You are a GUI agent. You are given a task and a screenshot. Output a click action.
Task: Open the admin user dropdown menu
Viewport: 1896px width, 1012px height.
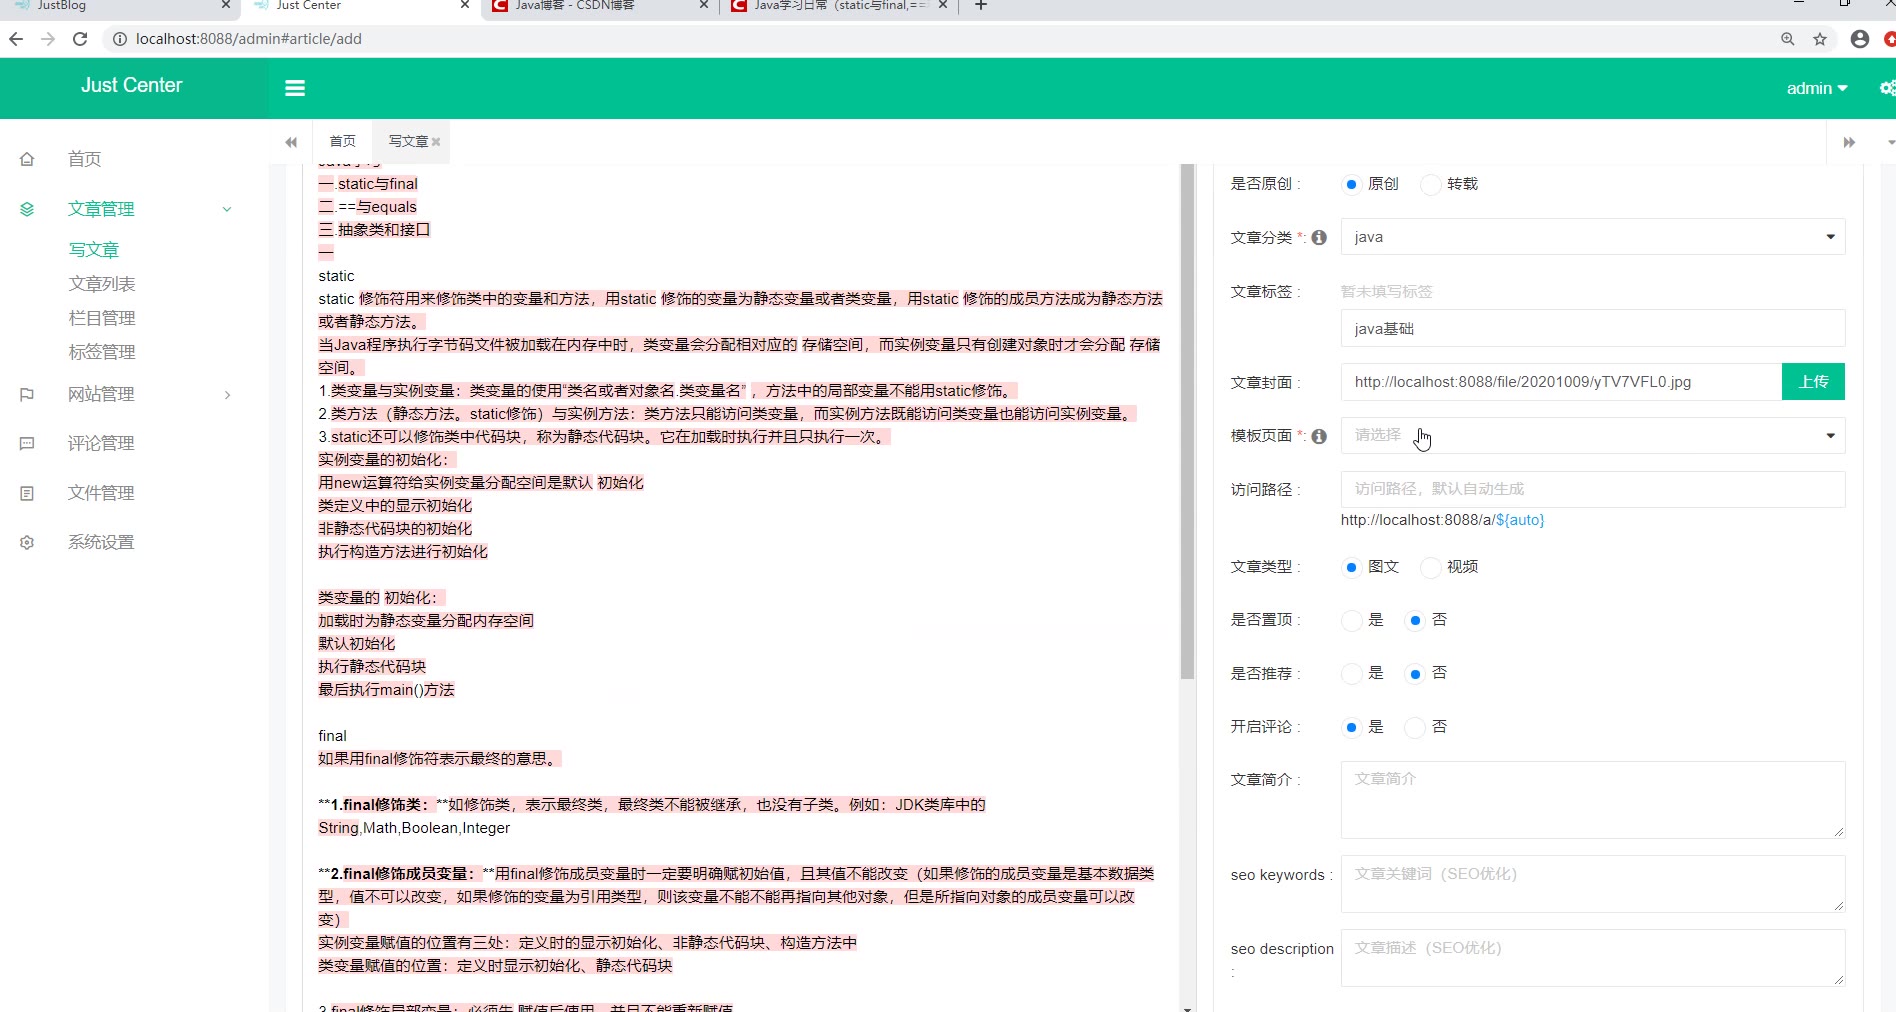click(x=1816, y=88)
